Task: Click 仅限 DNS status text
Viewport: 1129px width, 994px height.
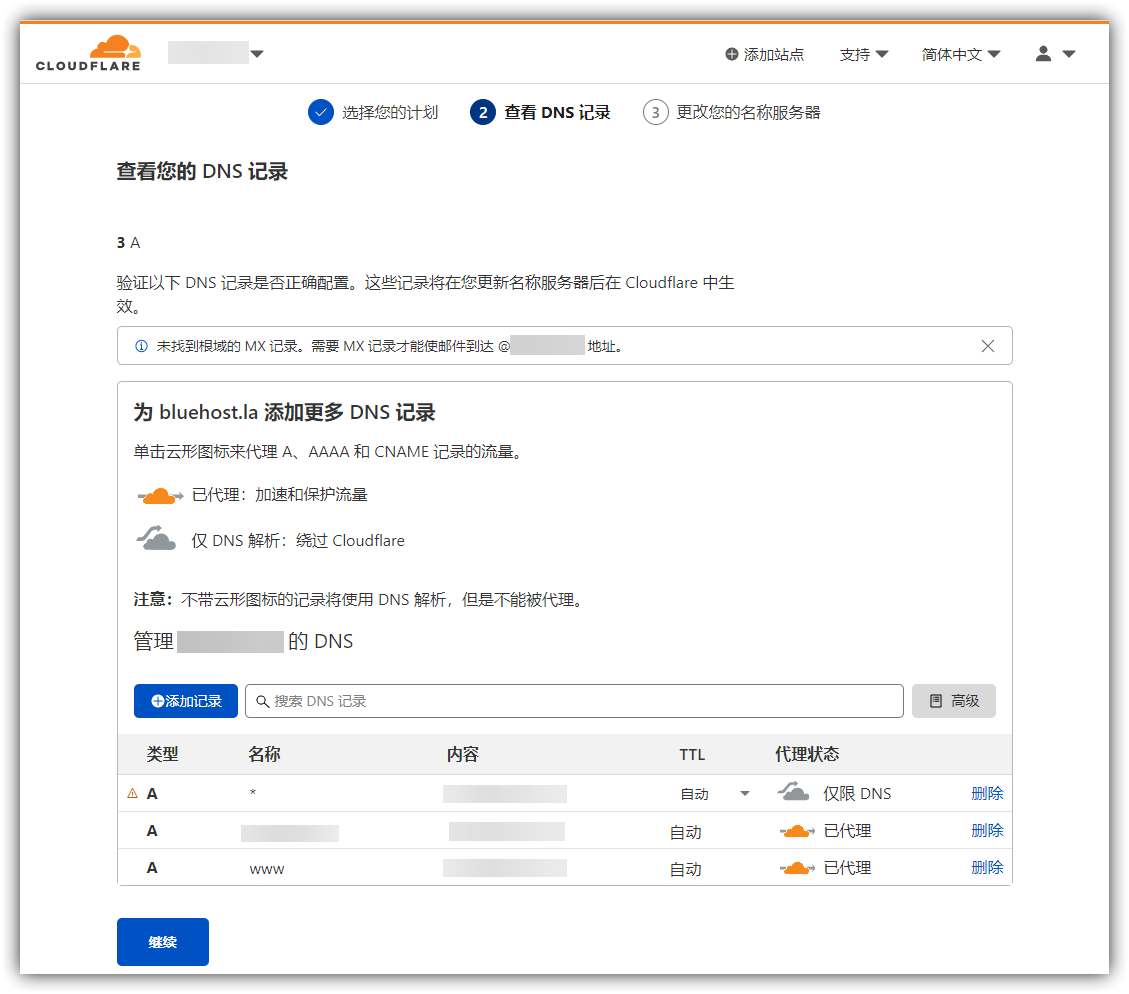Action: click(857, 793)
